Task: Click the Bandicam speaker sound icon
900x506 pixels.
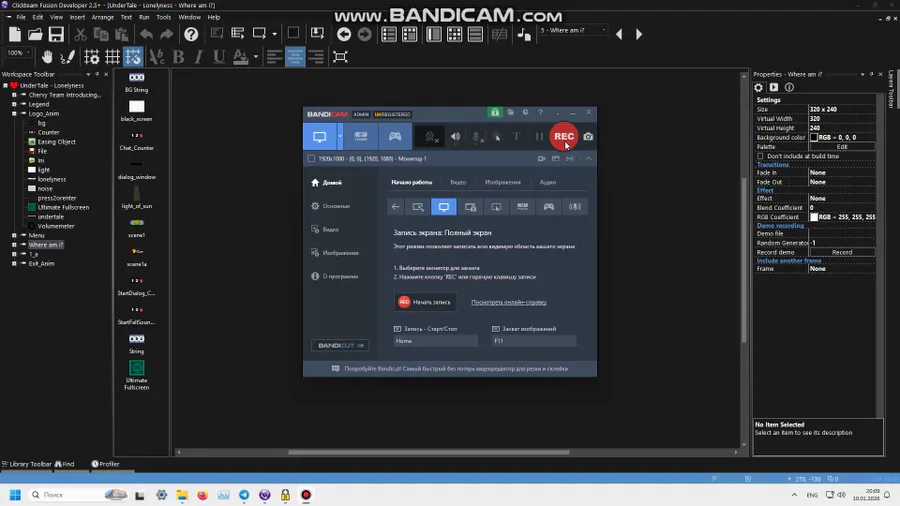Action: [x=455, y=137]
